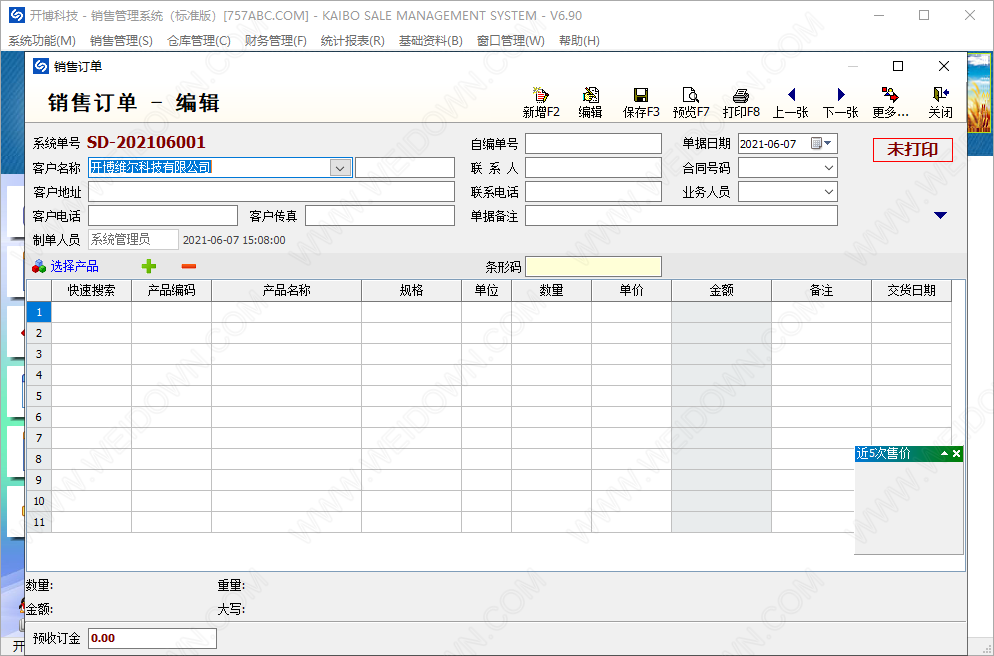Screen dimensions: 994x656
Task: Click the 未打印 status button
Action: tap(912, 149)
